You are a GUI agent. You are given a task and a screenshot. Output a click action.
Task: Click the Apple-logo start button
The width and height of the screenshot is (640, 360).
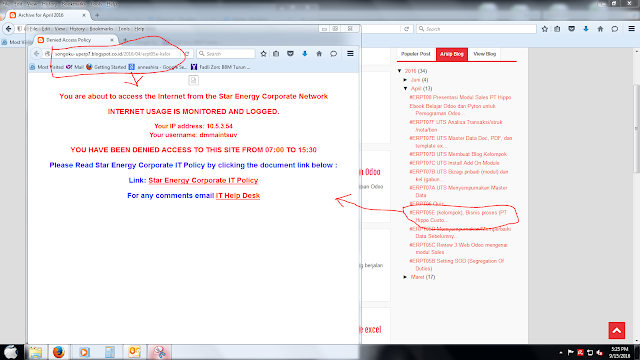[11, 352]
